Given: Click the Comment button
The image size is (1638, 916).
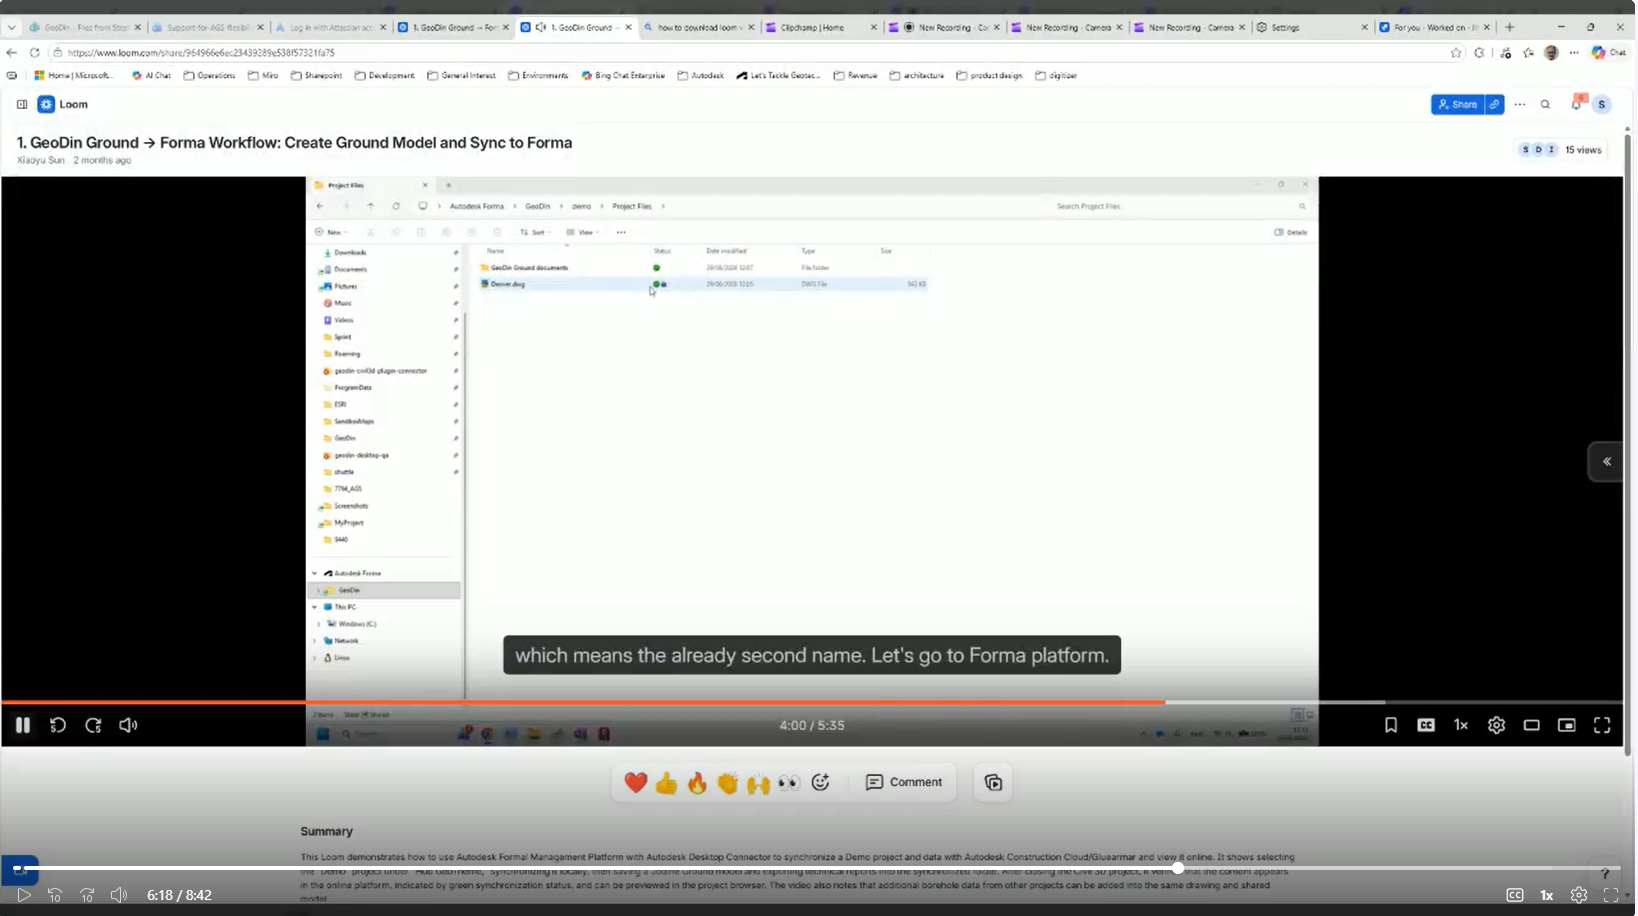Looking at the screenshot, I should click(904, 782).
